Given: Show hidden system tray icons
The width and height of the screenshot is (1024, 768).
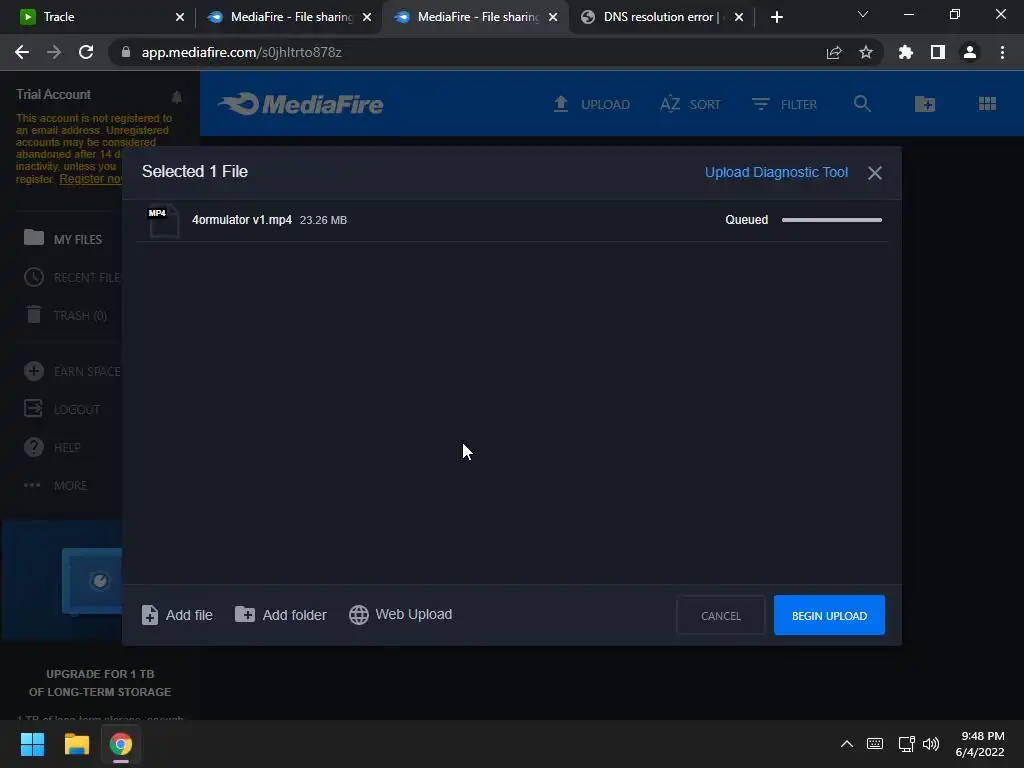Looking at the screenshot, I should coord(846,744).
